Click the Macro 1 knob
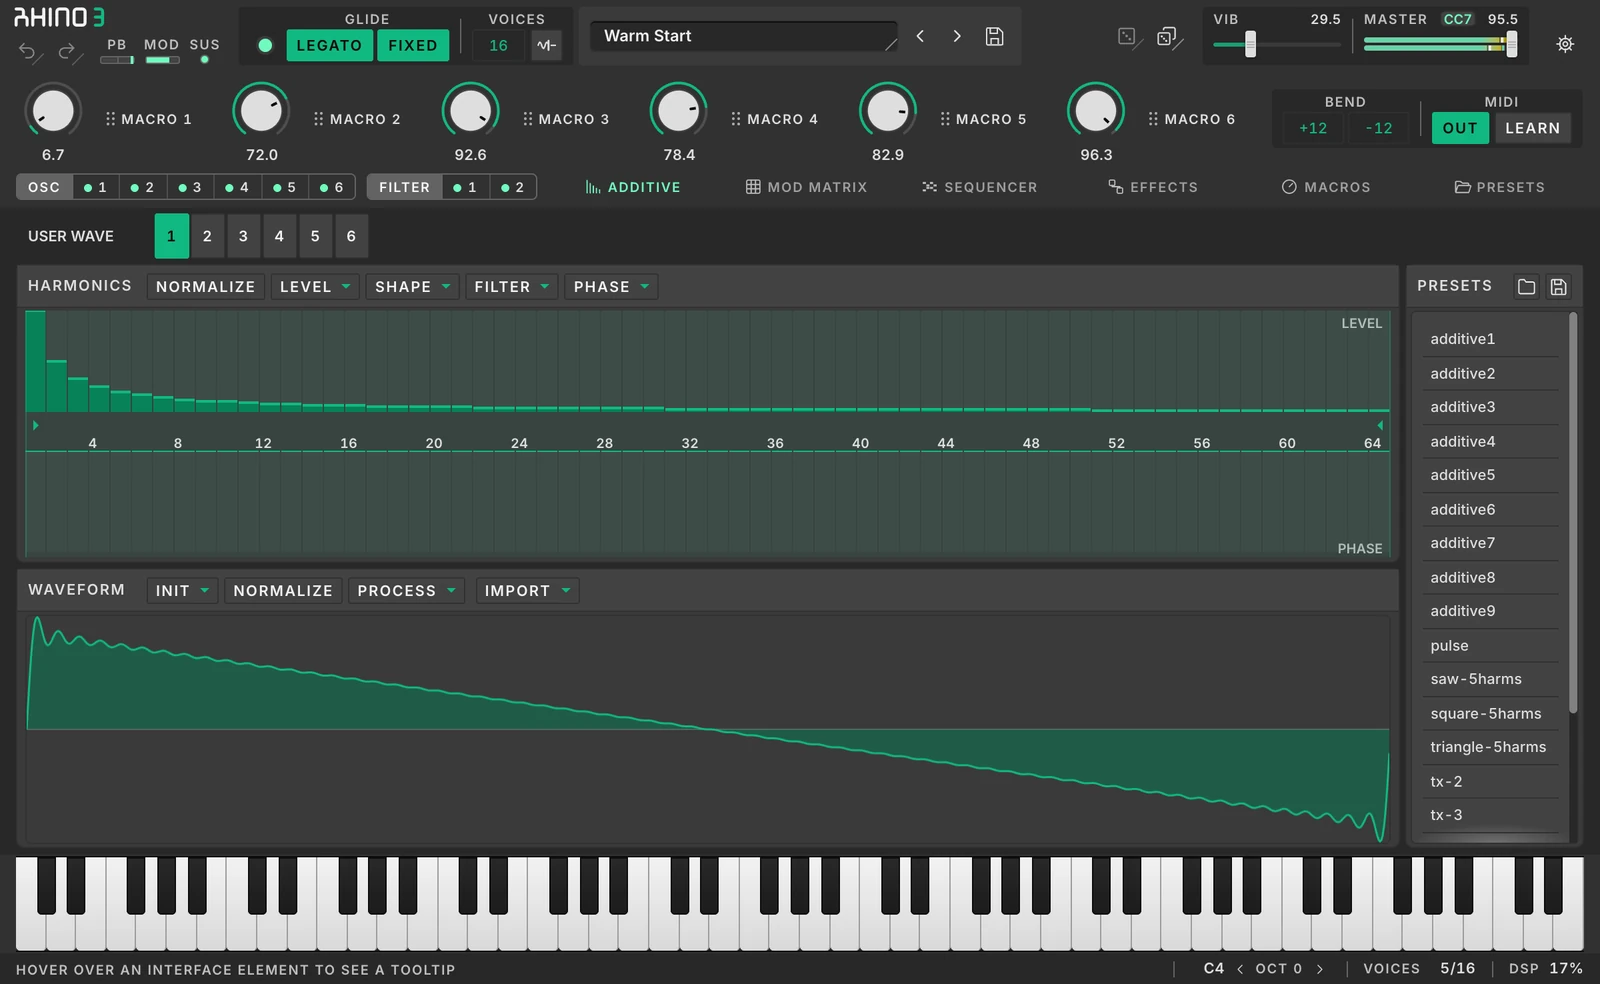Viewport: 1600px width, 984px height. pyautogui.click(x=53, y=111)
